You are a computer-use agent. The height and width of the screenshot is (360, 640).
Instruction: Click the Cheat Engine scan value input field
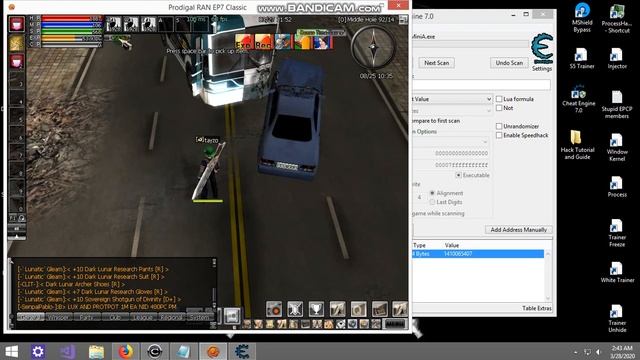481,85
